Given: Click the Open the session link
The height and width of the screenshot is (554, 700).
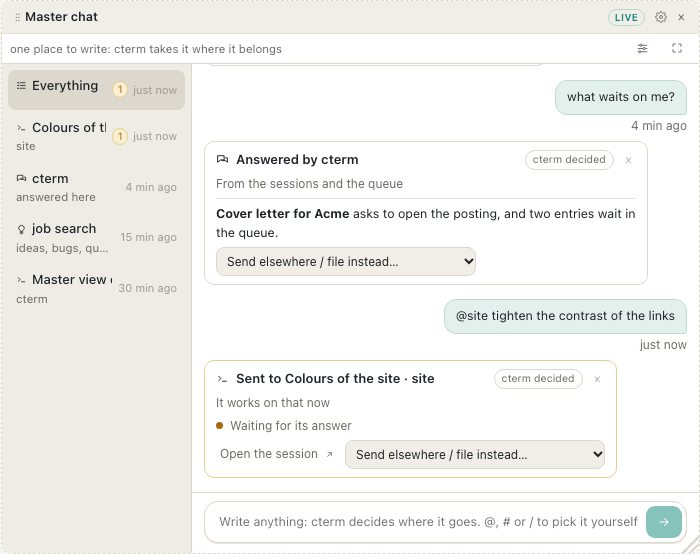Looking at the screenshot, I should (277, 454).
